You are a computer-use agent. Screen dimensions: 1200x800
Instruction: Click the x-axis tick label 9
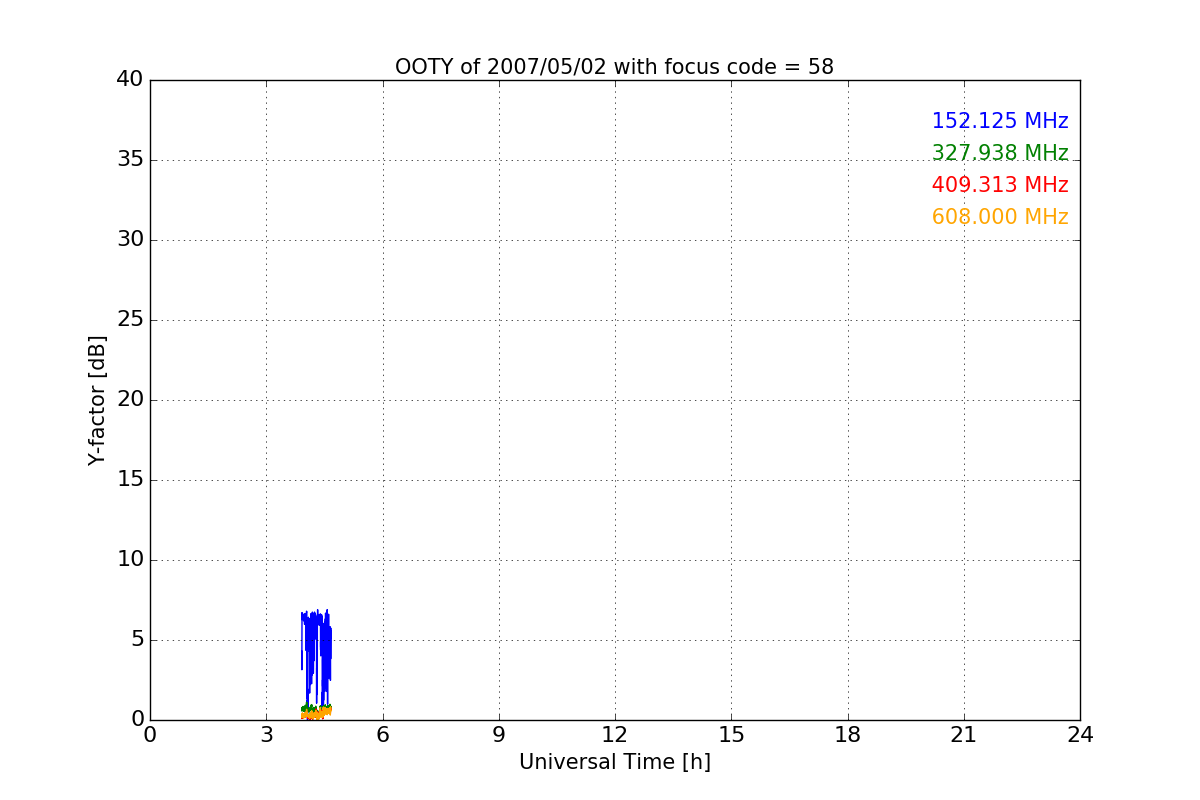499,735
